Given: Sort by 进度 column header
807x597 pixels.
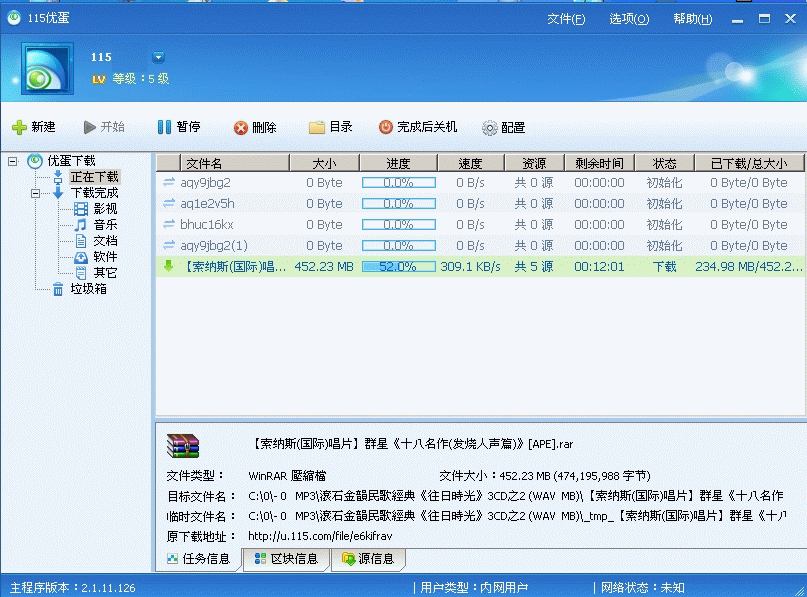Looking at the screenshot, I should click(398, 163).
